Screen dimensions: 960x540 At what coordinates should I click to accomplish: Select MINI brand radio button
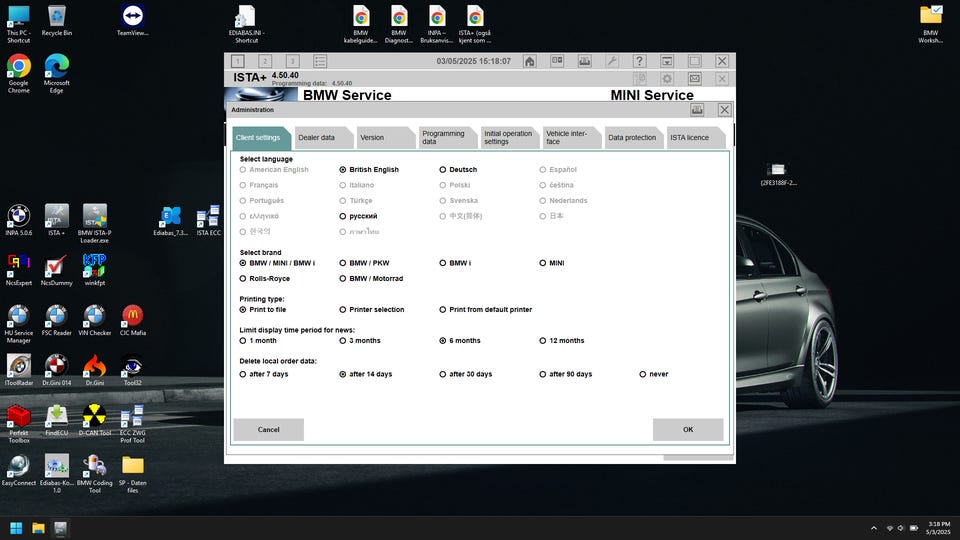point(542,263)
